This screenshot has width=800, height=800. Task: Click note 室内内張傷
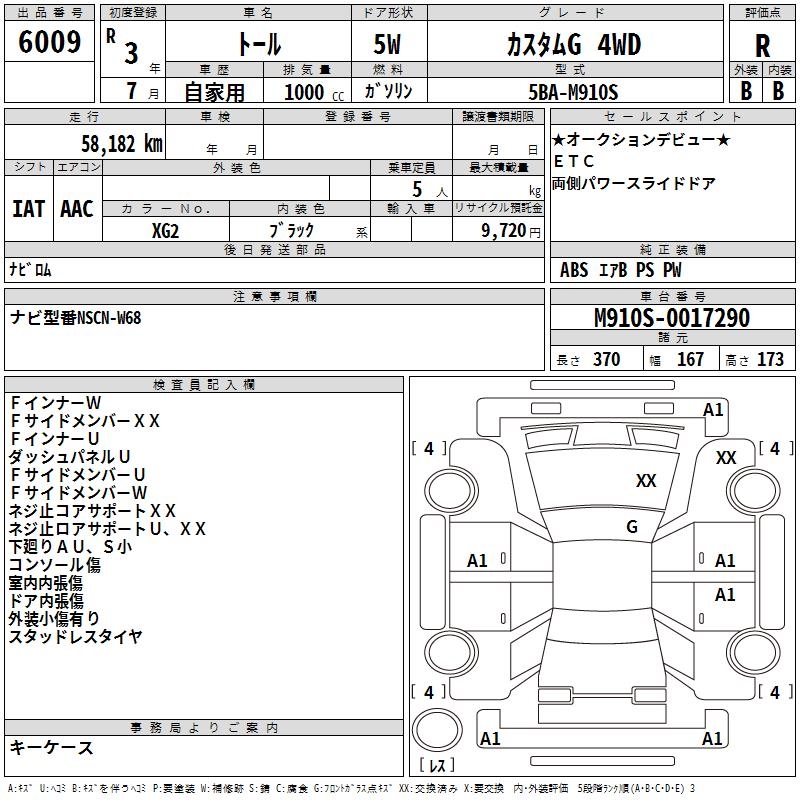pyautogui.click(x=46, y=582)
